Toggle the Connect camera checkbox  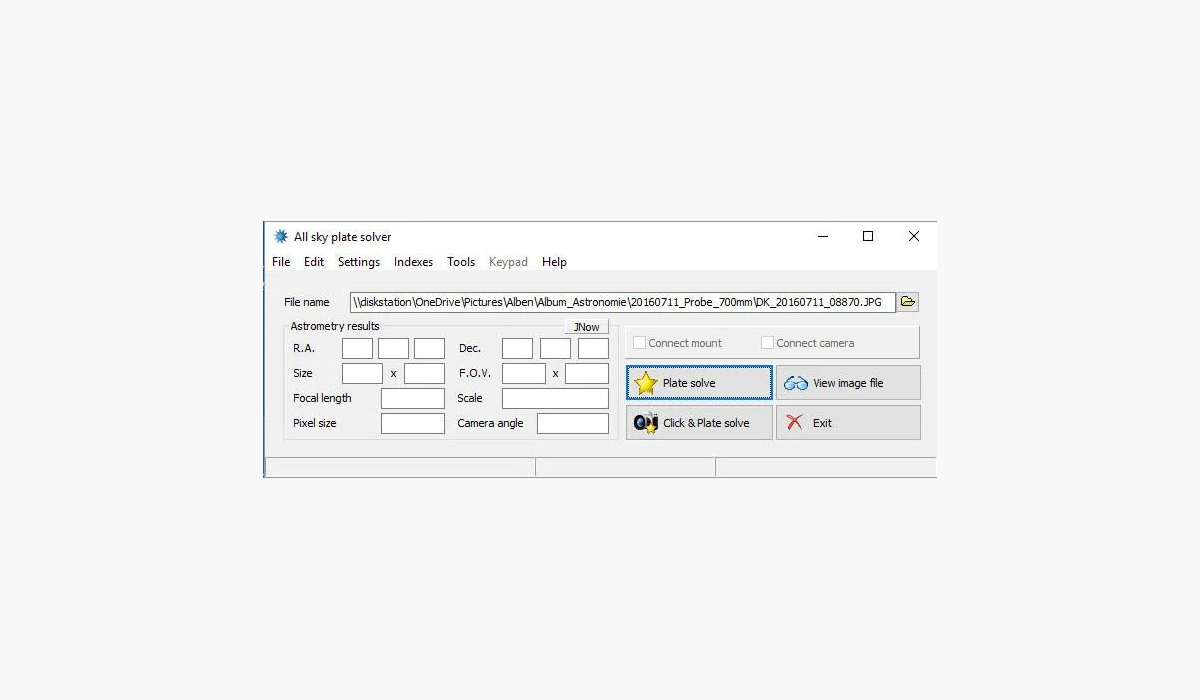pos(767,343)
